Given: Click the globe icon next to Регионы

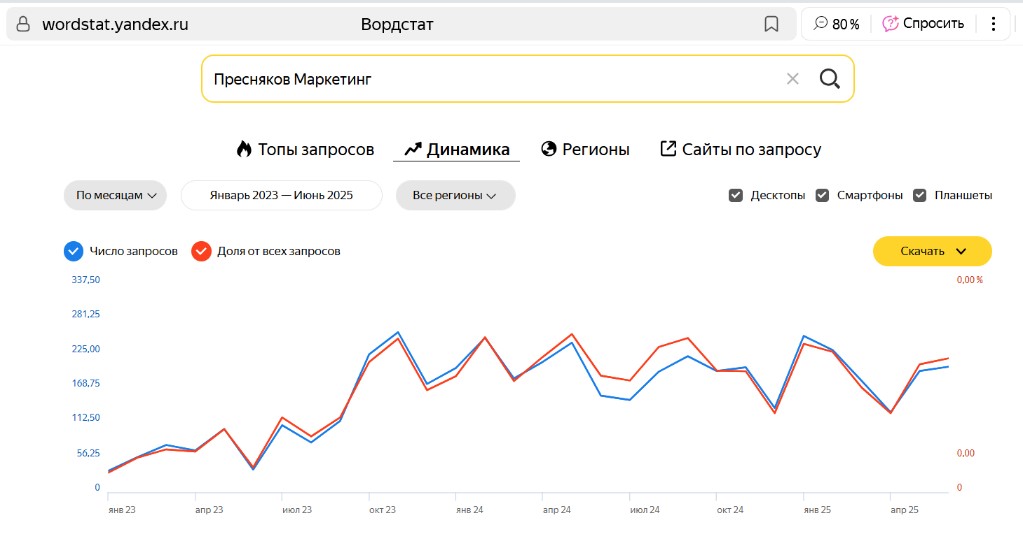Looking at the screenshot, I should pos(548,149).
